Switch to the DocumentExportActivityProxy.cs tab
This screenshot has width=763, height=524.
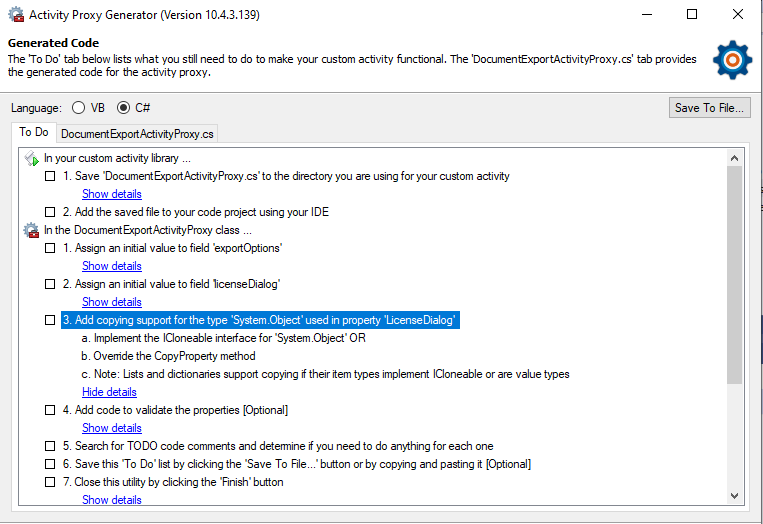coord(137,134)
